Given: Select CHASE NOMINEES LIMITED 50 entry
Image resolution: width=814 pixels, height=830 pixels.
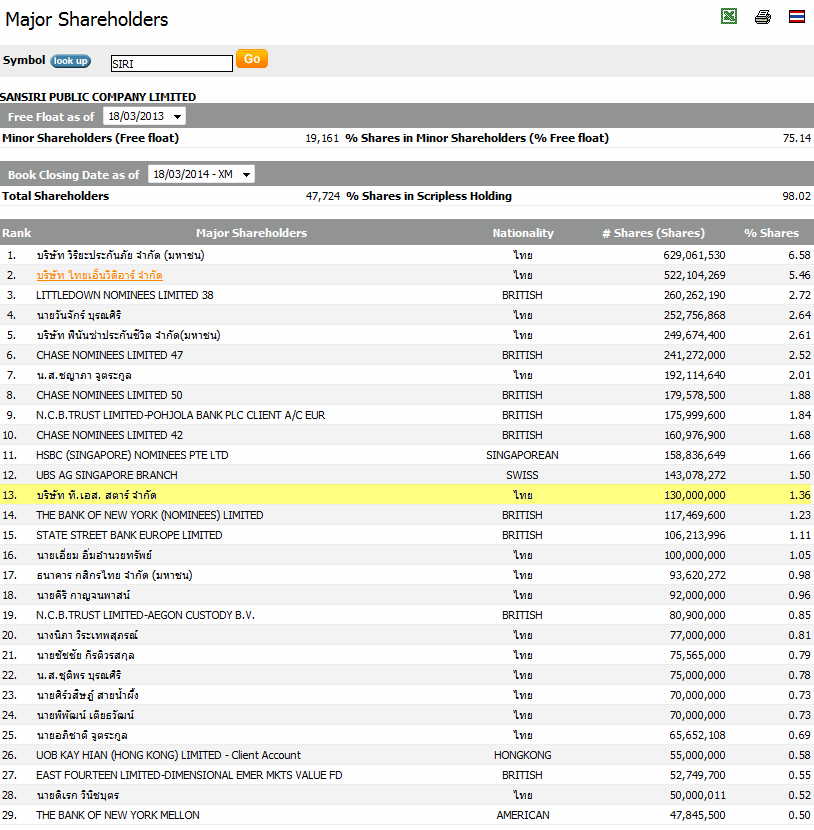Looking at the screenshot, I should click(109, 395).
